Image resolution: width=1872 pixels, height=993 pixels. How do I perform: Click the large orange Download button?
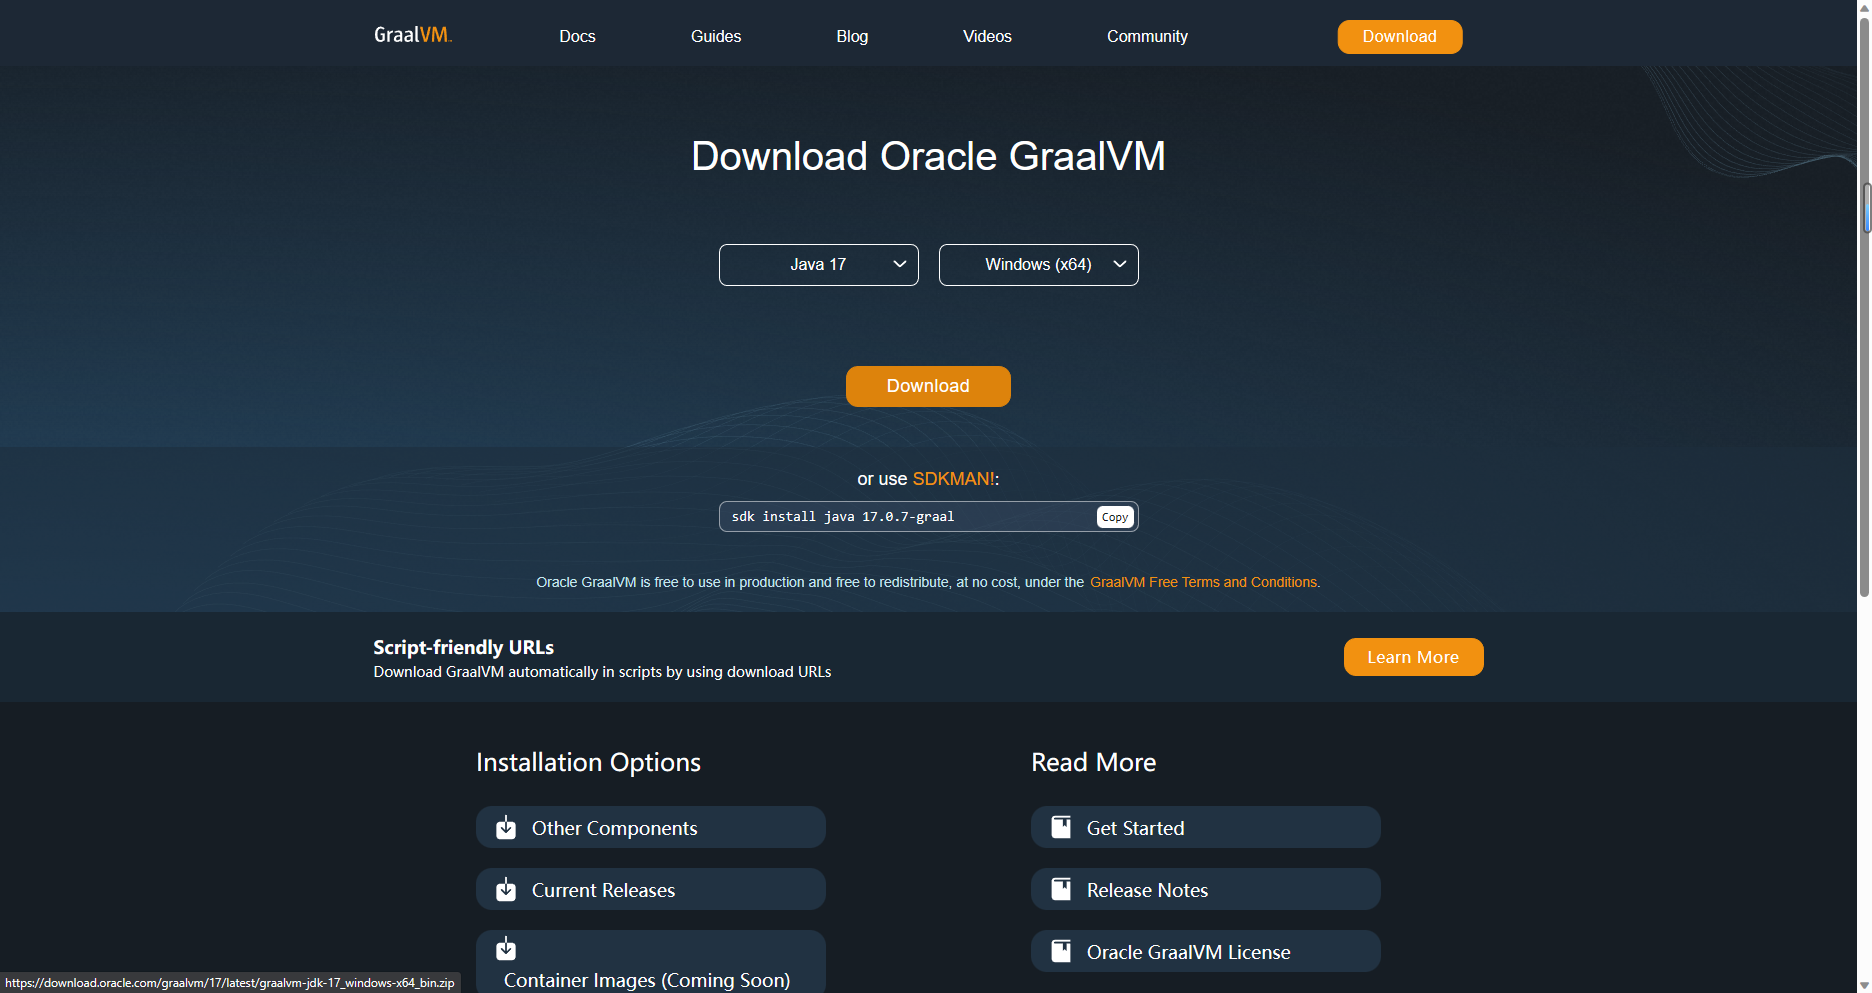click(928, 386)
